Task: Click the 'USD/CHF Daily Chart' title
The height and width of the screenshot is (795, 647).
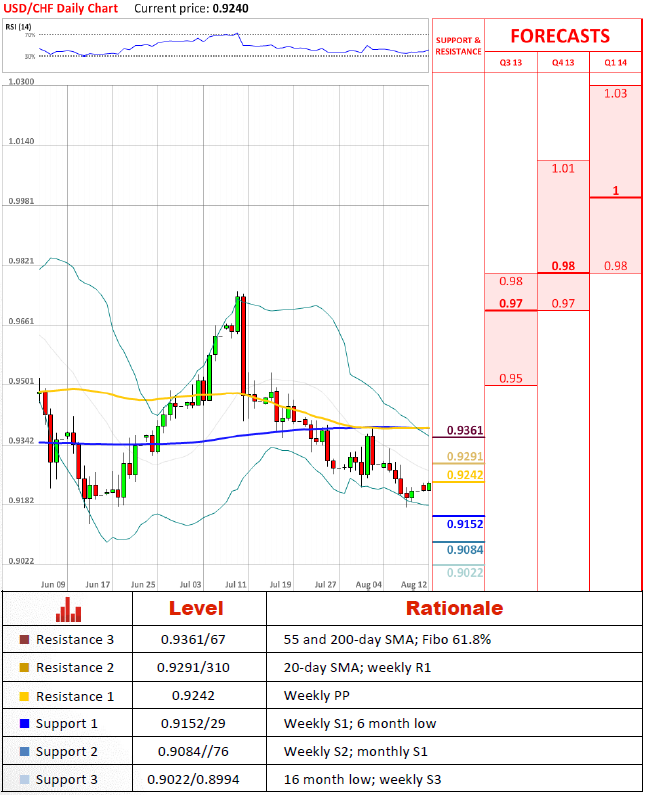Action: (61, 8)
